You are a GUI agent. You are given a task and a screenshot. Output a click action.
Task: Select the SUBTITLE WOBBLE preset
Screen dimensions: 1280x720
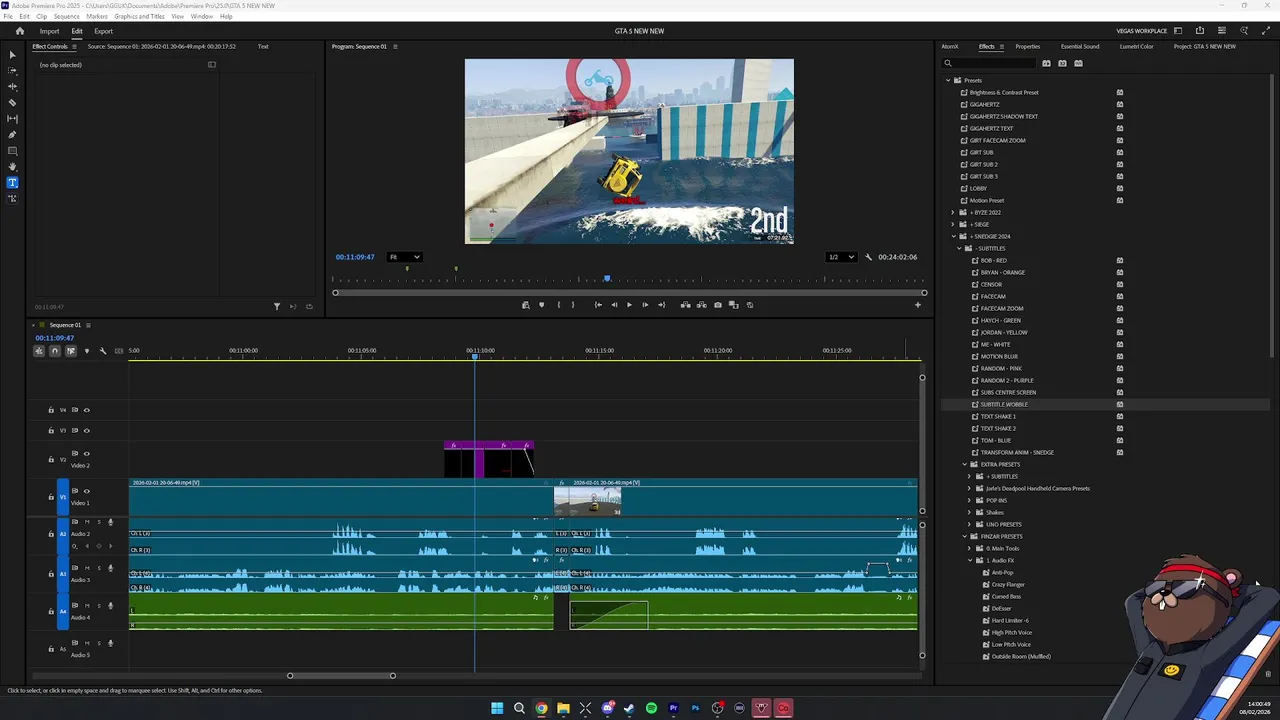[1004, 404]
